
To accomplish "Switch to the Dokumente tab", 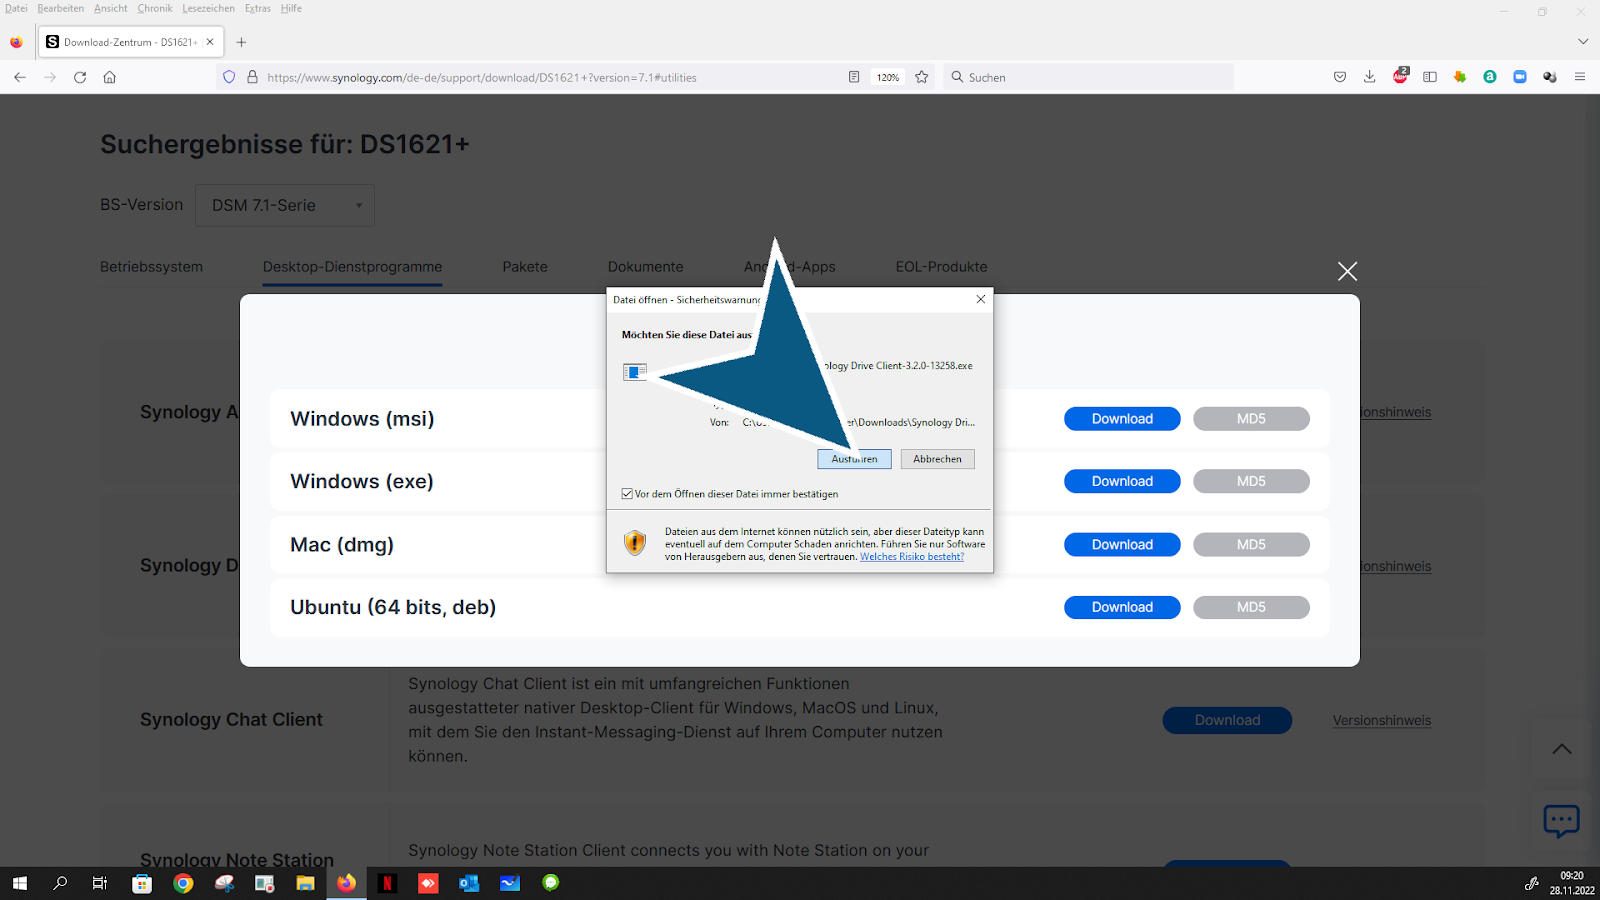I will pos(646,267).
